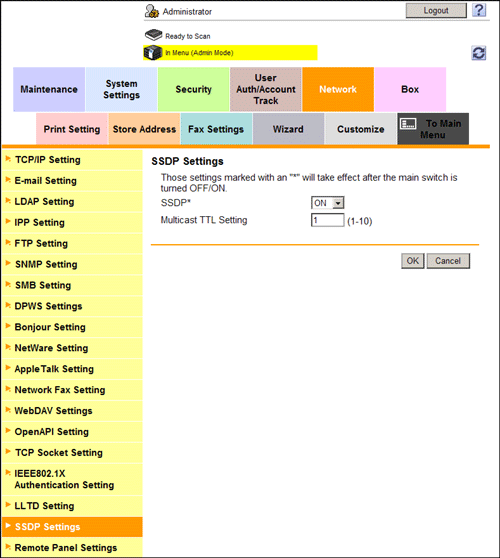The width and height of the screenshot is (500, 558).
Task: Open the SSDP ON dropdown
Action: [327, 203]
